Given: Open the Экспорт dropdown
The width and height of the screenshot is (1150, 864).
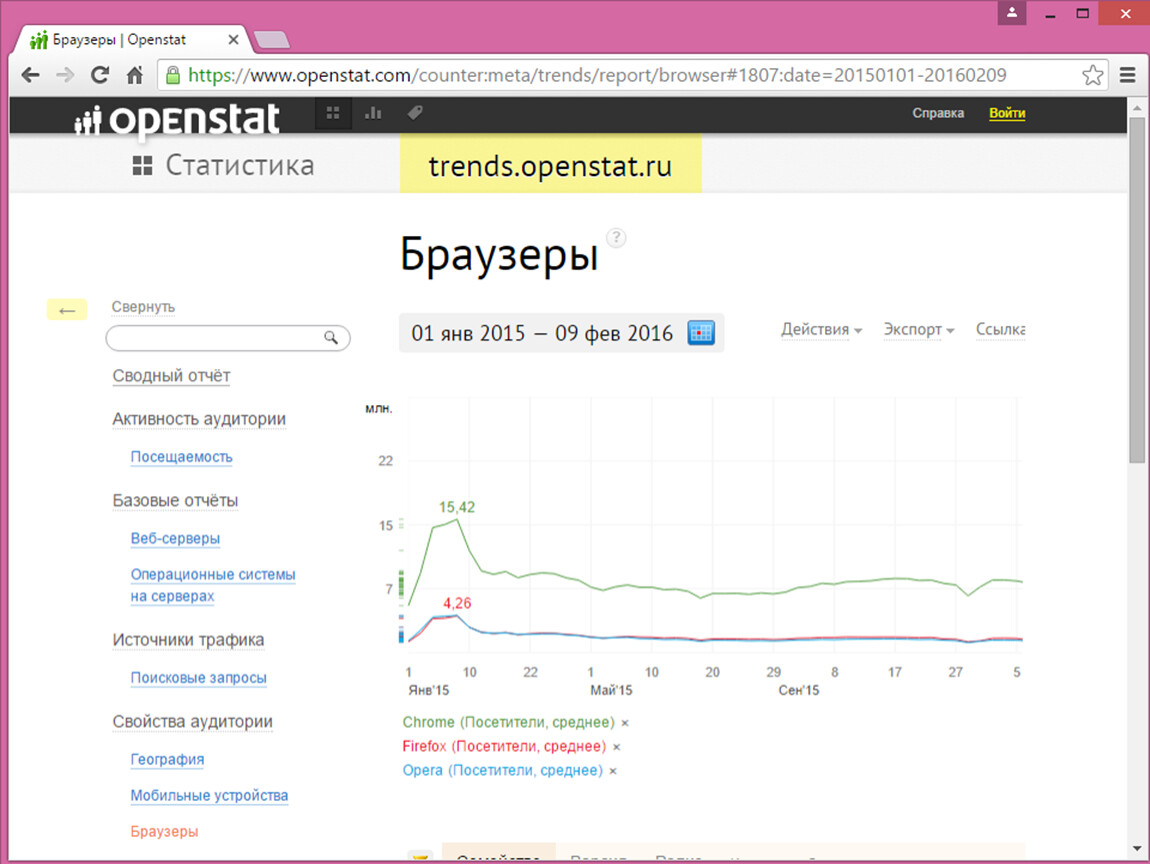Looking at the screenshot, I should [x=918, y=330].
